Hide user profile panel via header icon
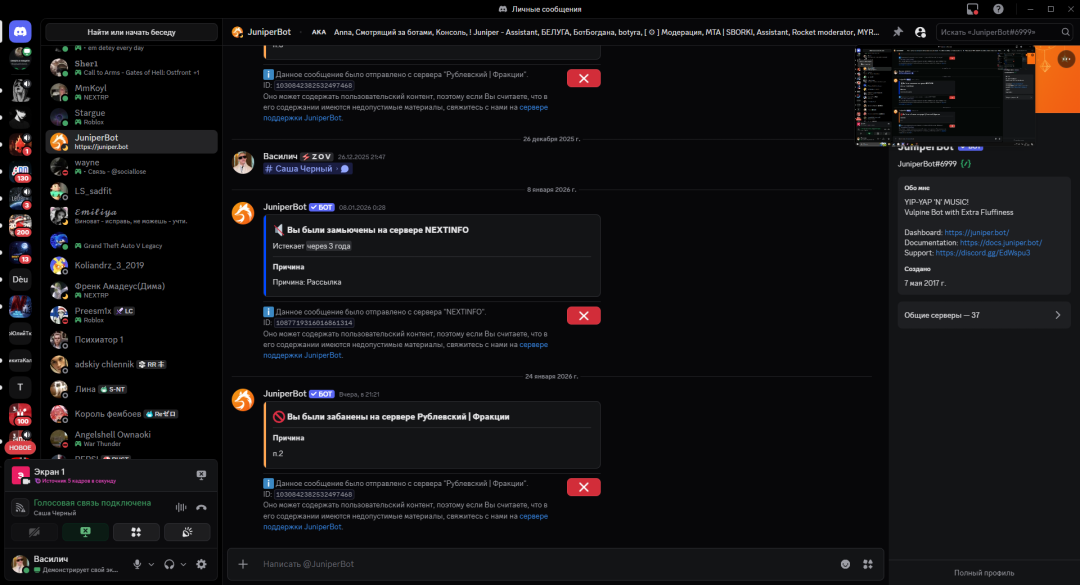1080x585 pixels. (x=920, y=32)
